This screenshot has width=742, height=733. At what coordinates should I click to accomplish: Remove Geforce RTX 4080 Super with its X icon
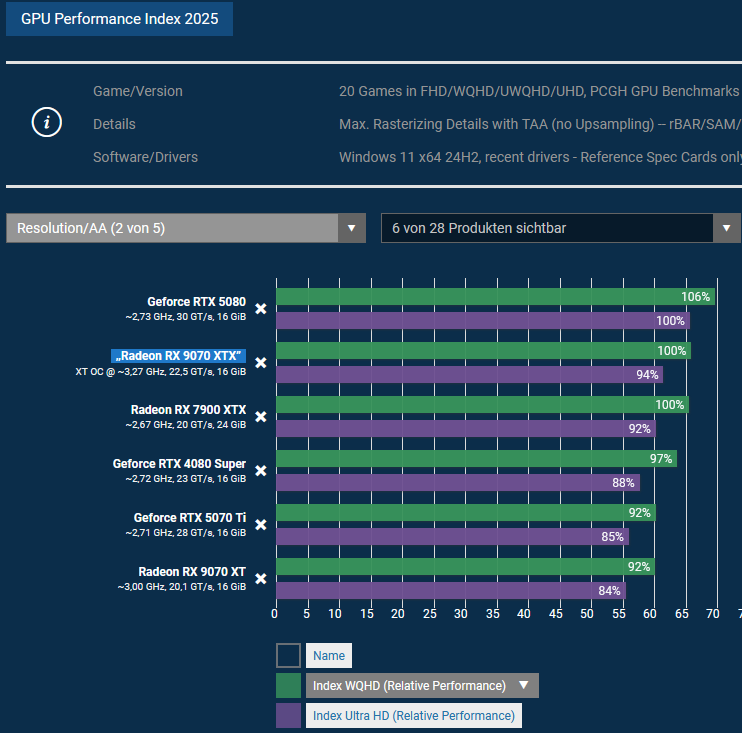[261, 470]
